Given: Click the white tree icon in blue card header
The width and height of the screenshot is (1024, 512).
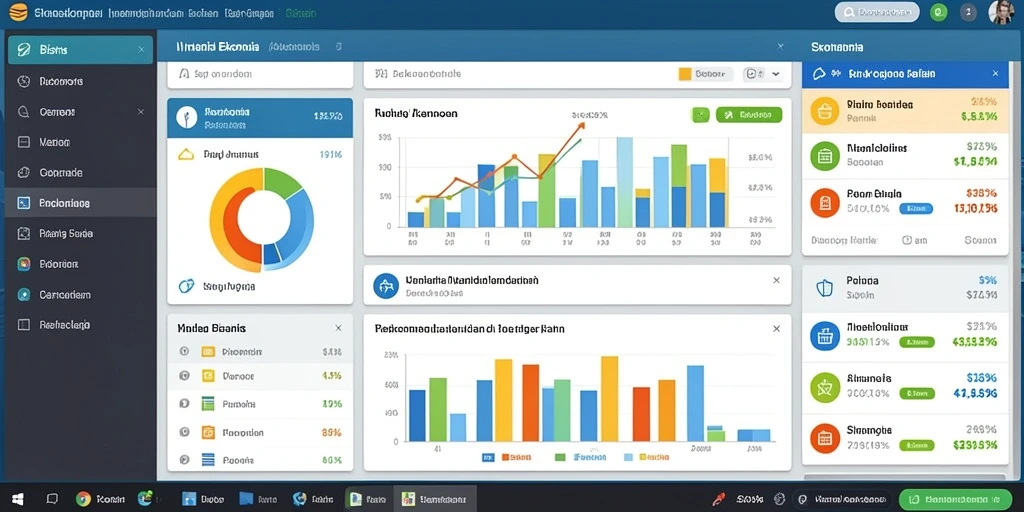Looking at the screenshot, I should click(187, 118).
